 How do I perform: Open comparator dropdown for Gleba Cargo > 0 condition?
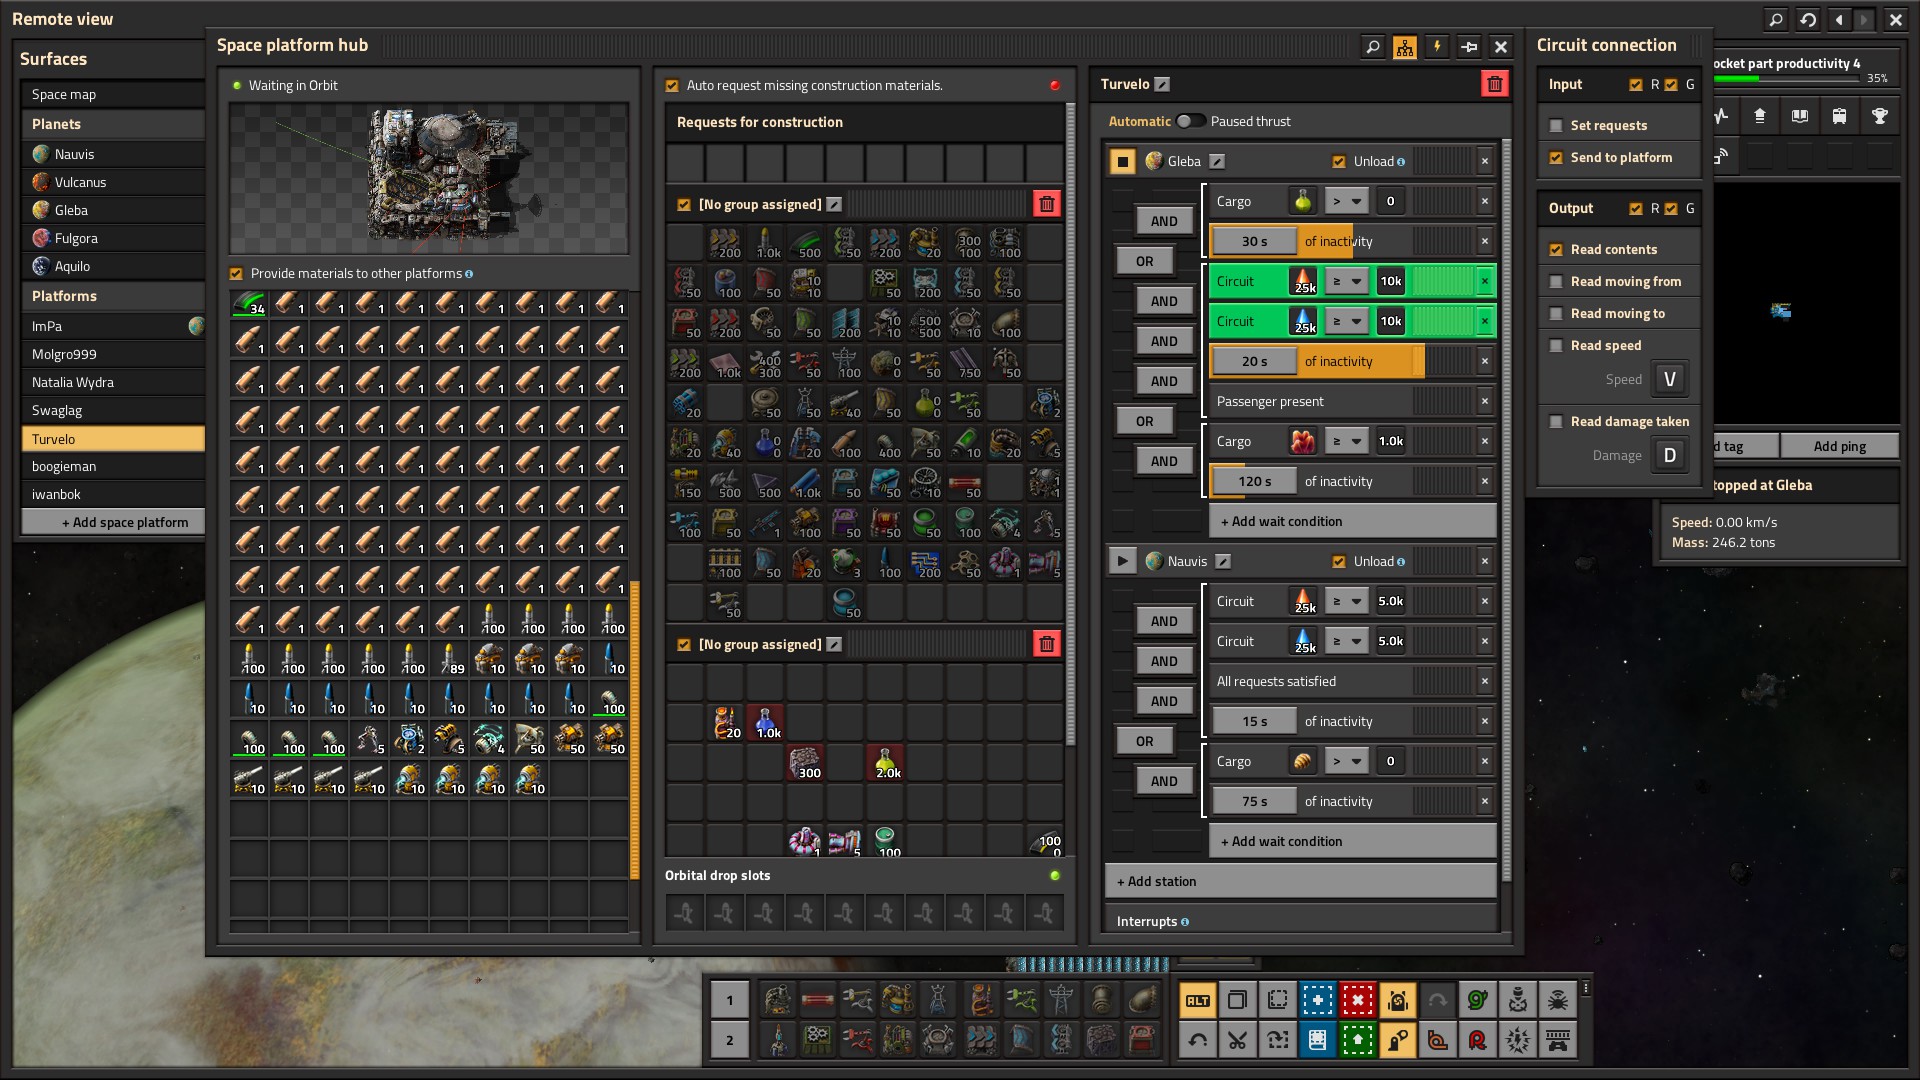tap(1346, 201)
